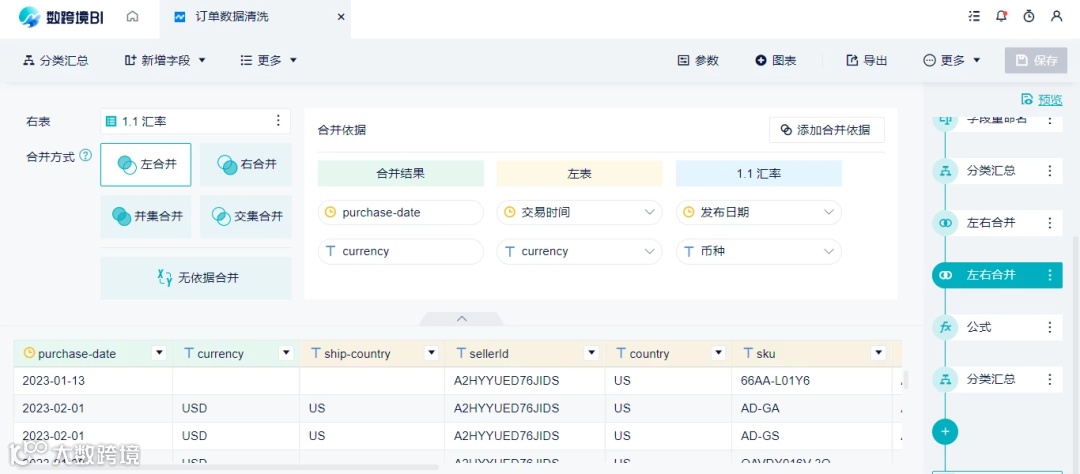Switch to the 订单数据清洗 tab
Screen dimensions: 1080x474
pyautogui.click(x=255, y=17)
